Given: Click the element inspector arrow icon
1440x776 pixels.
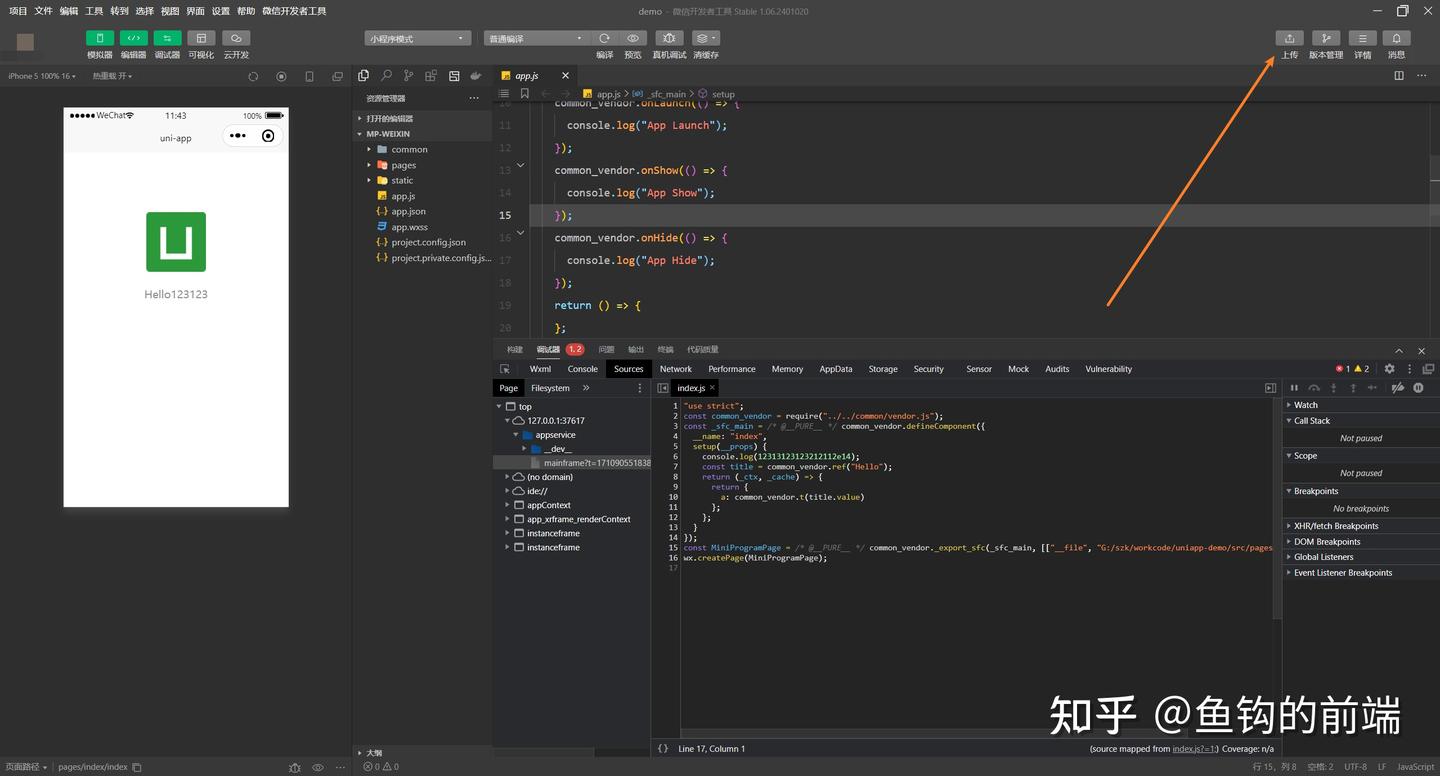Looking at the screenshot, I should point(505,369).
